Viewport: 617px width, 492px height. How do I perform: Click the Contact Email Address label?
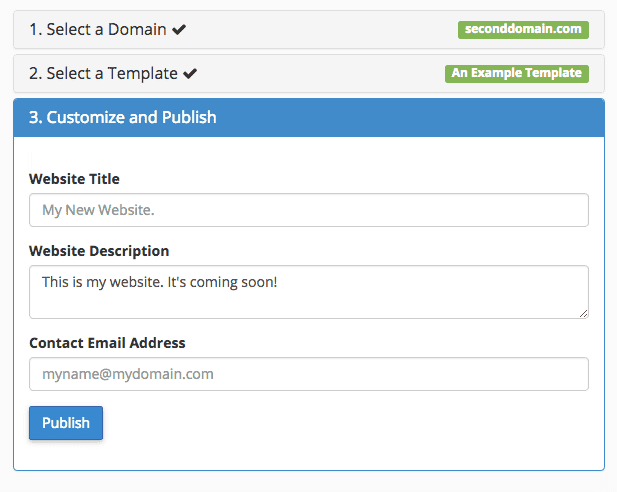107,343
